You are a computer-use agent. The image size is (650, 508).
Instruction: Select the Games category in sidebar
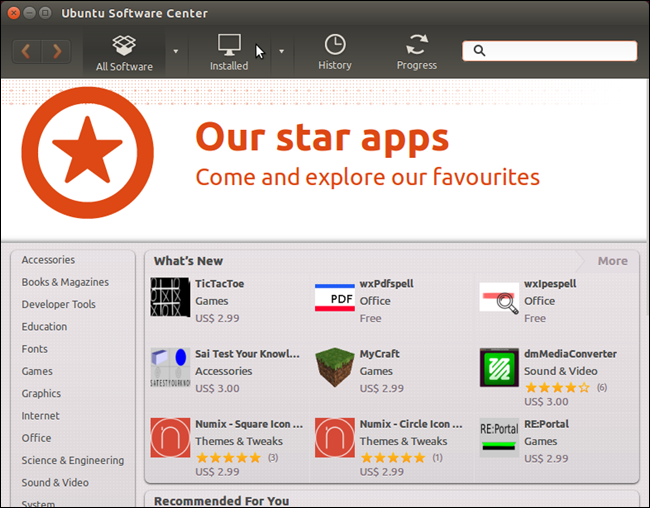tap(37, 371)
